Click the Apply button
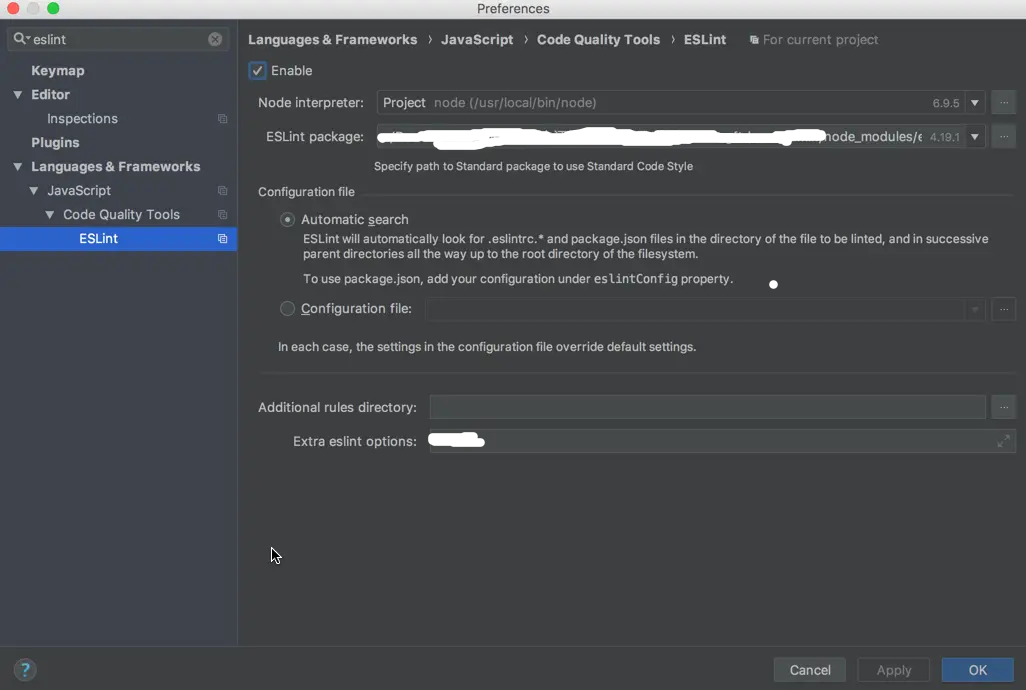 coord(893,670)
